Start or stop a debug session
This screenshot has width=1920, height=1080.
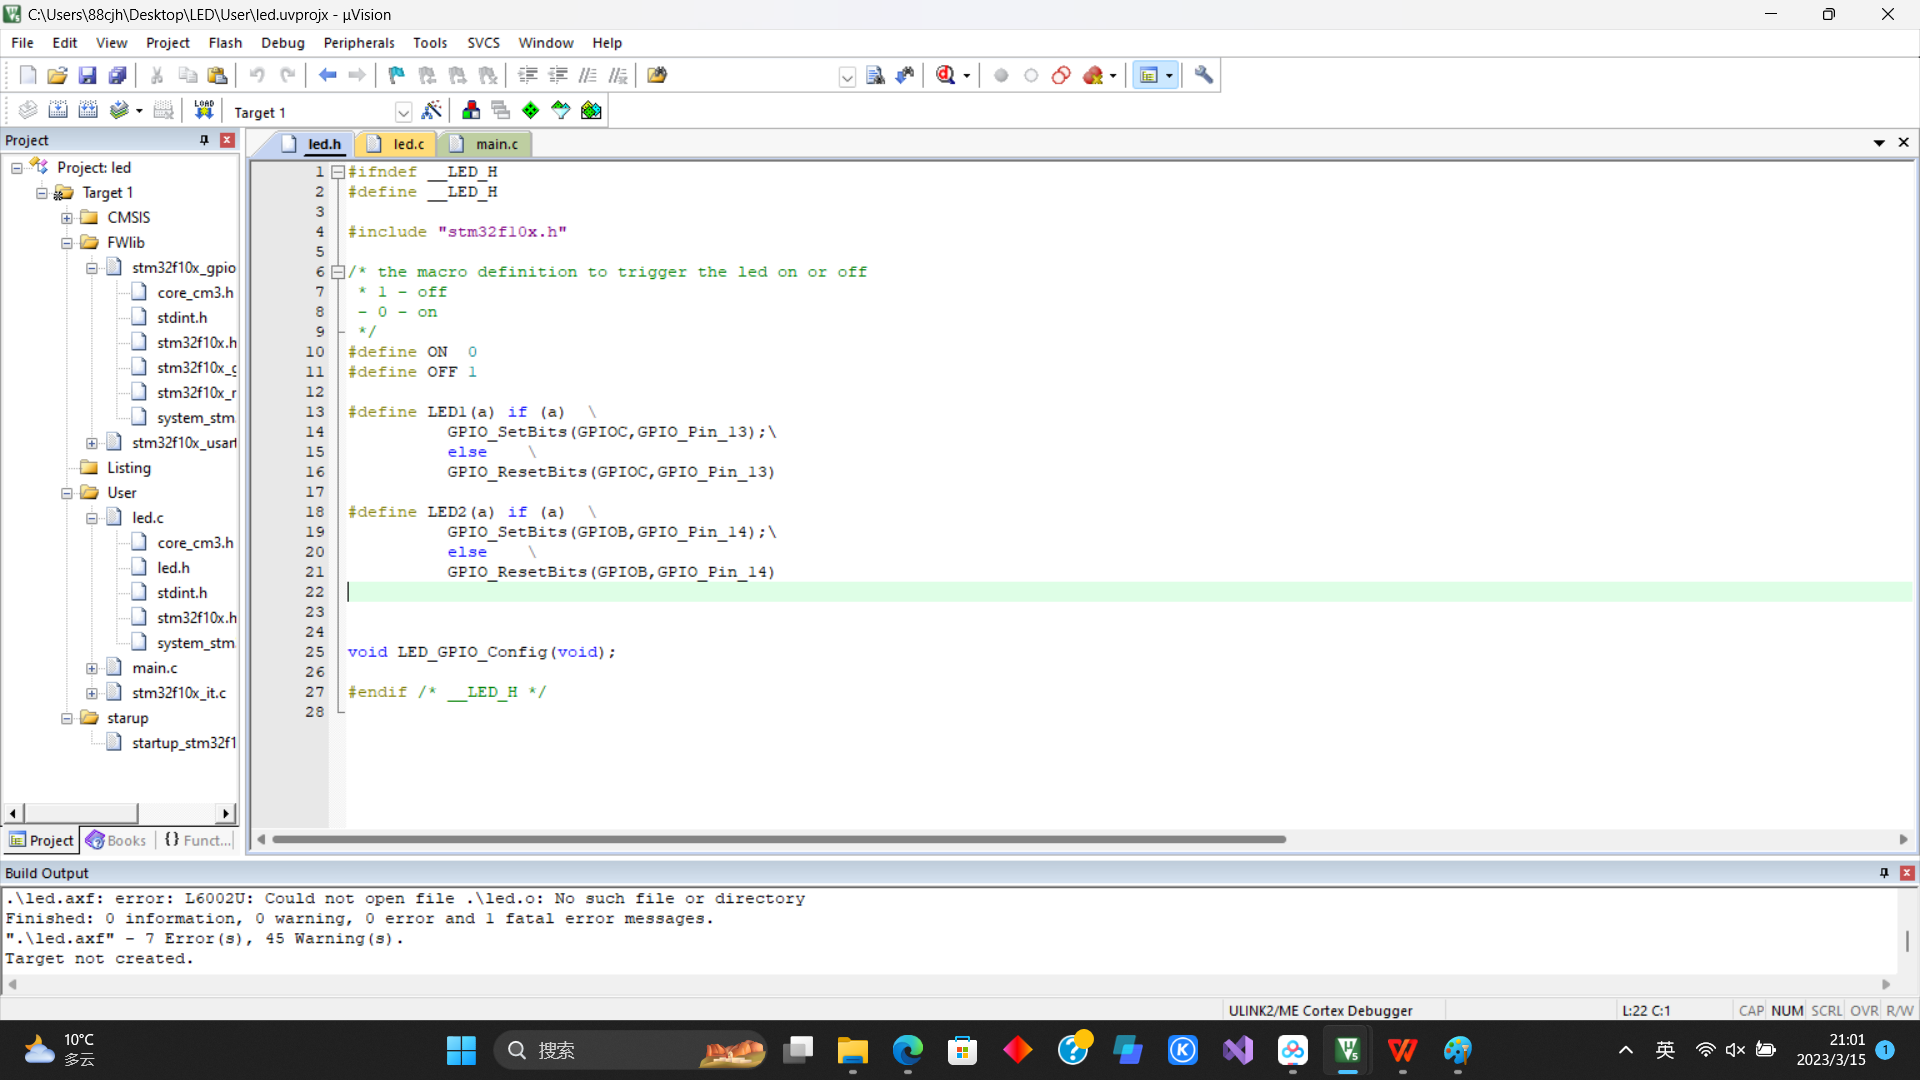coord(946,75)
